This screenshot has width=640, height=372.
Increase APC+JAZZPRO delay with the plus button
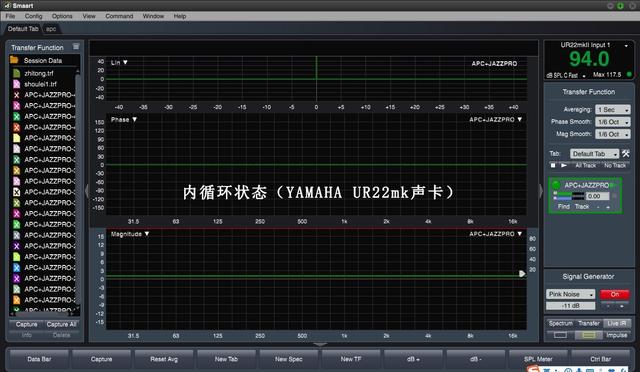[x=608, y=207]
